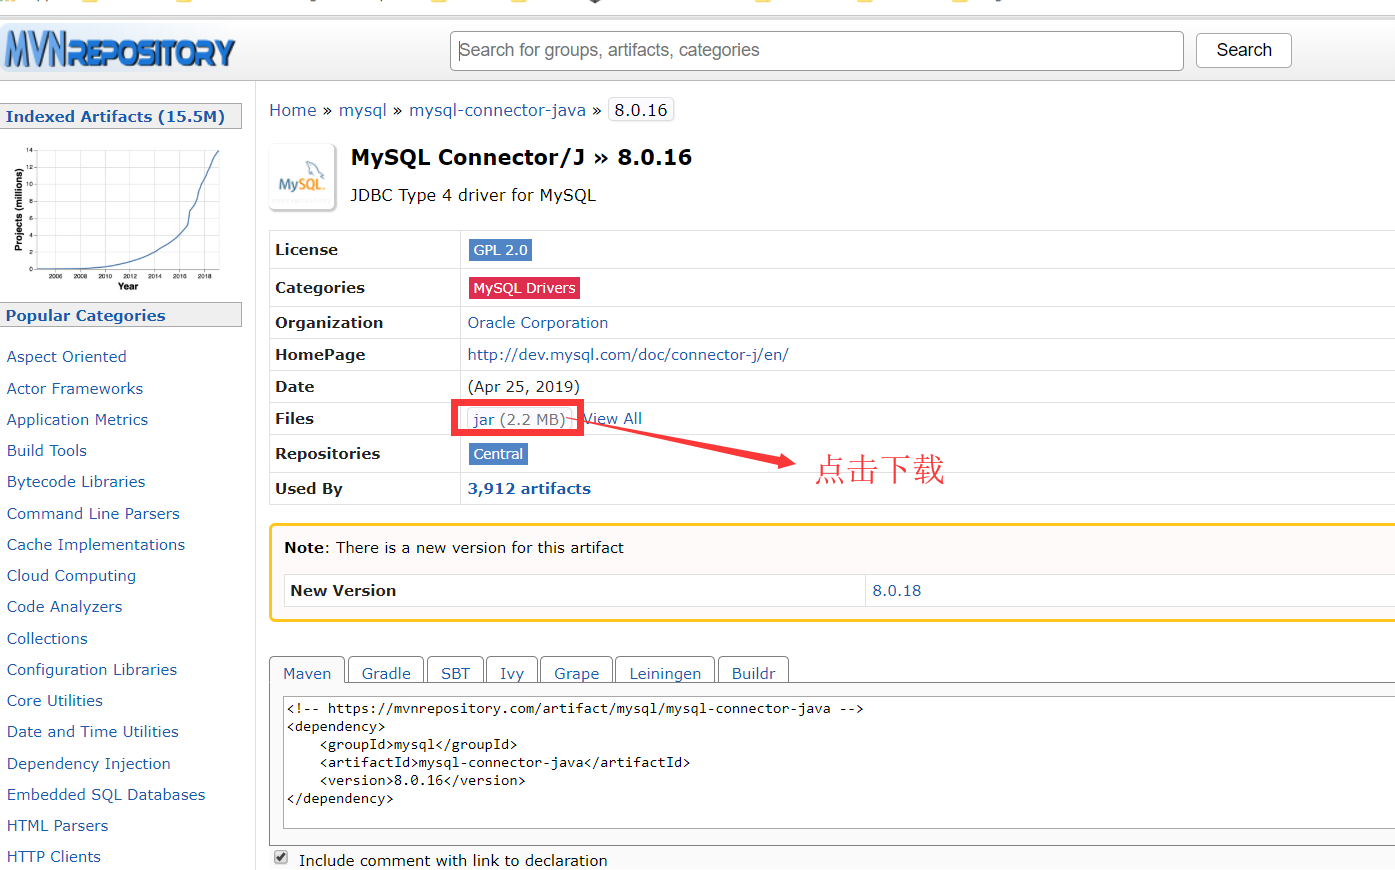Open Cloud Computing category

tap(71, 576)
